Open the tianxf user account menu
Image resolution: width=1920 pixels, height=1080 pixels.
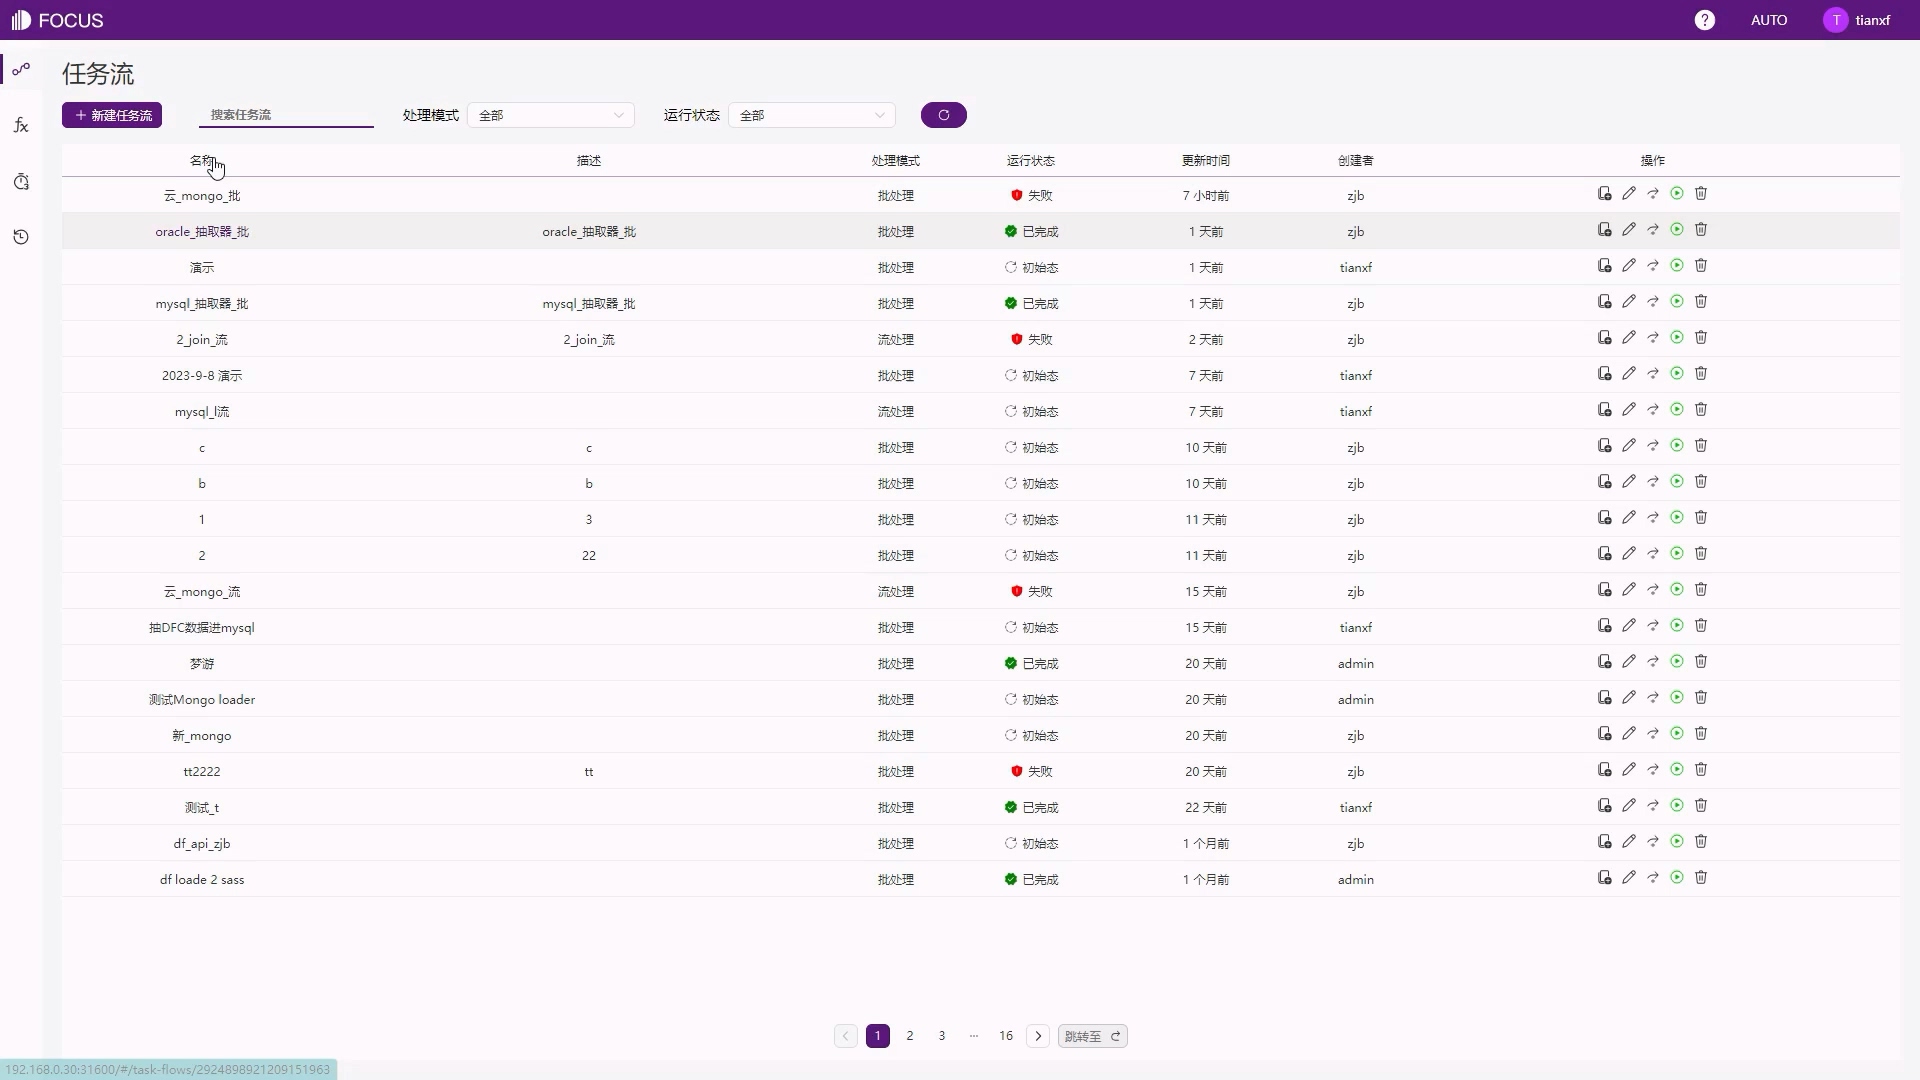pyautogui.click(x=1857, y=20)
